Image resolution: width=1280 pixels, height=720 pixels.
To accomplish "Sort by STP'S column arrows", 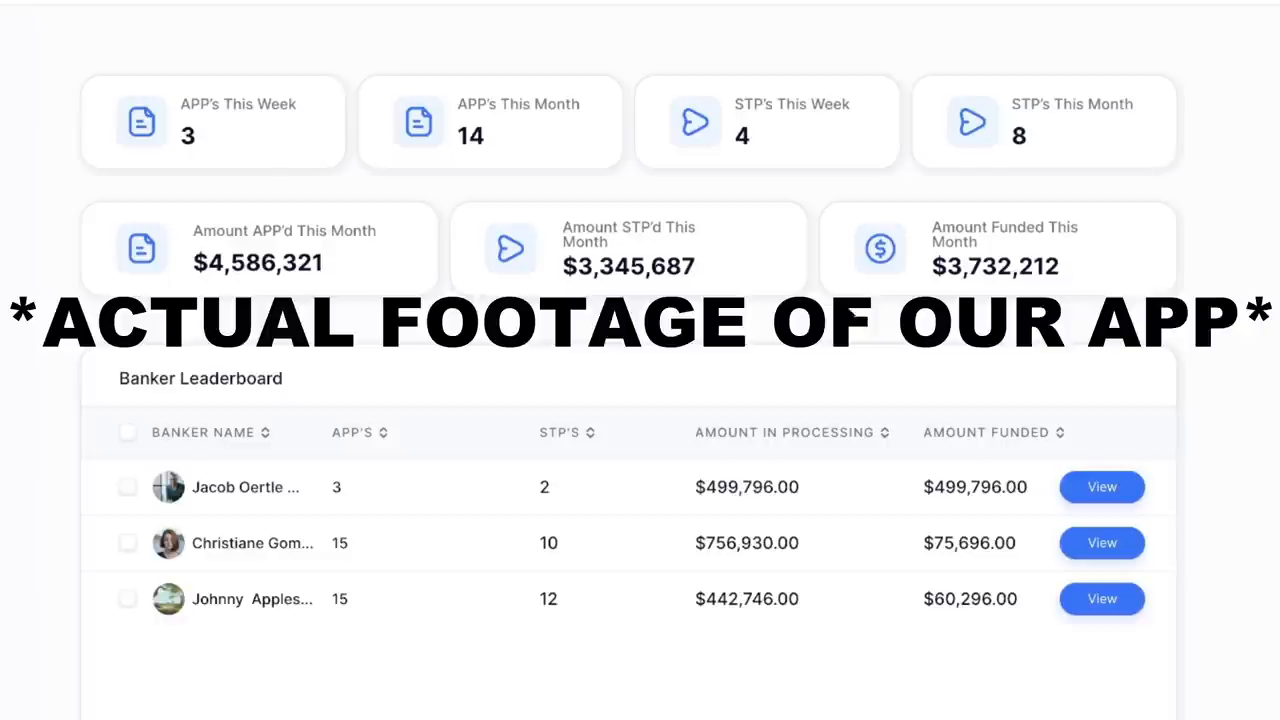I will pos(590,433).
